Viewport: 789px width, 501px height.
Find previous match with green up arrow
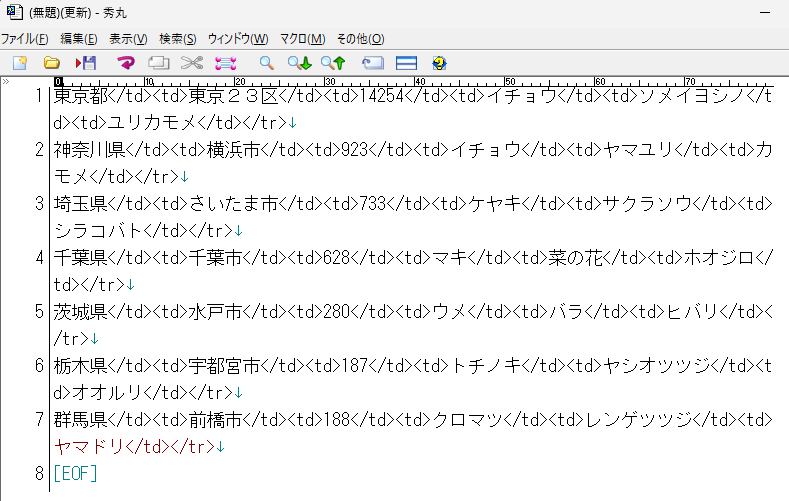(333, 63)
